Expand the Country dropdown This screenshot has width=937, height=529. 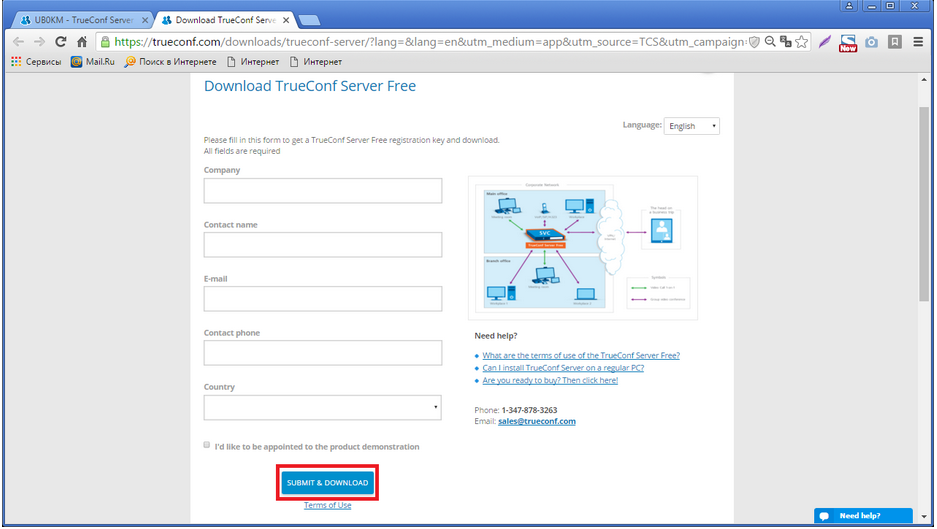[323, 408]
